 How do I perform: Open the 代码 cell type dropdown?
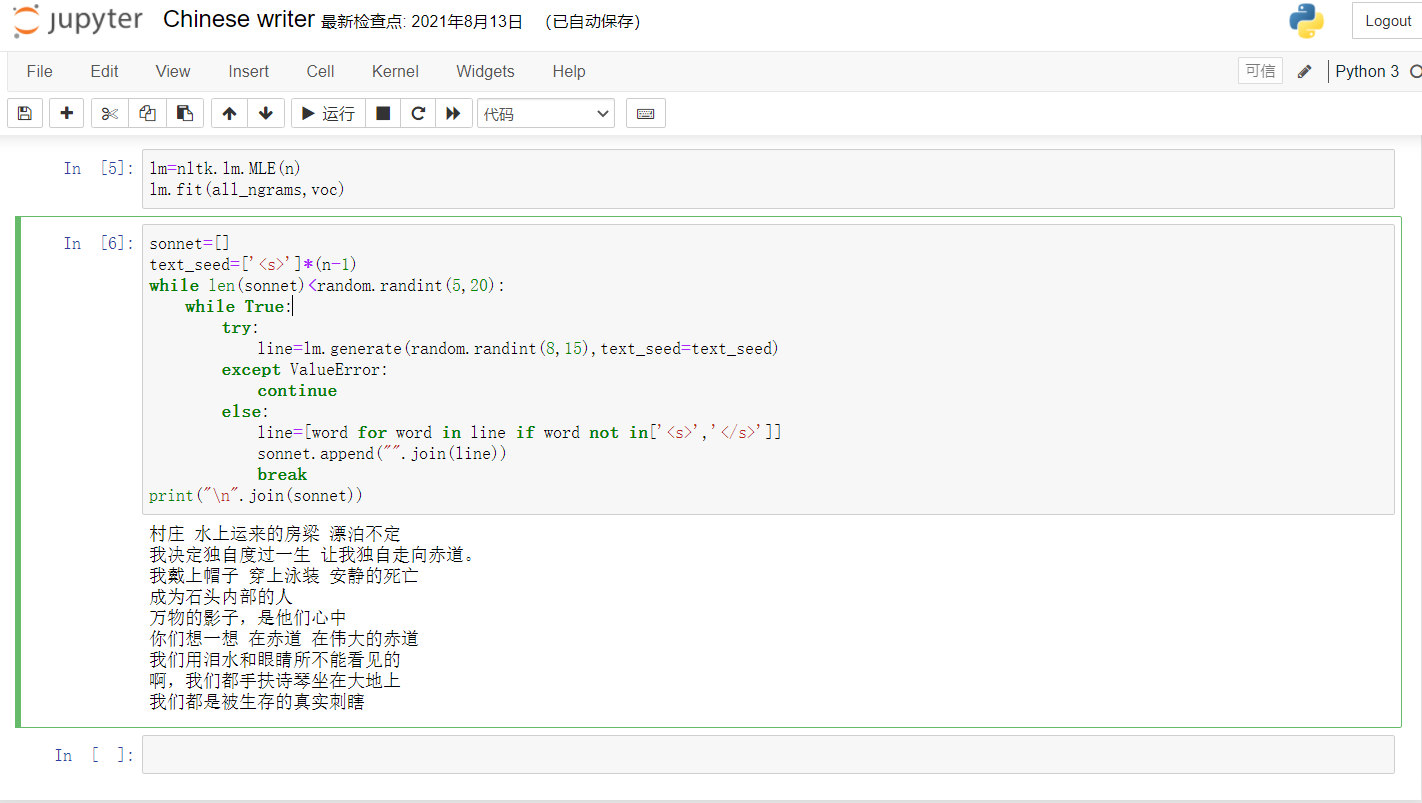pyautogui.click(x=546, y=113)
